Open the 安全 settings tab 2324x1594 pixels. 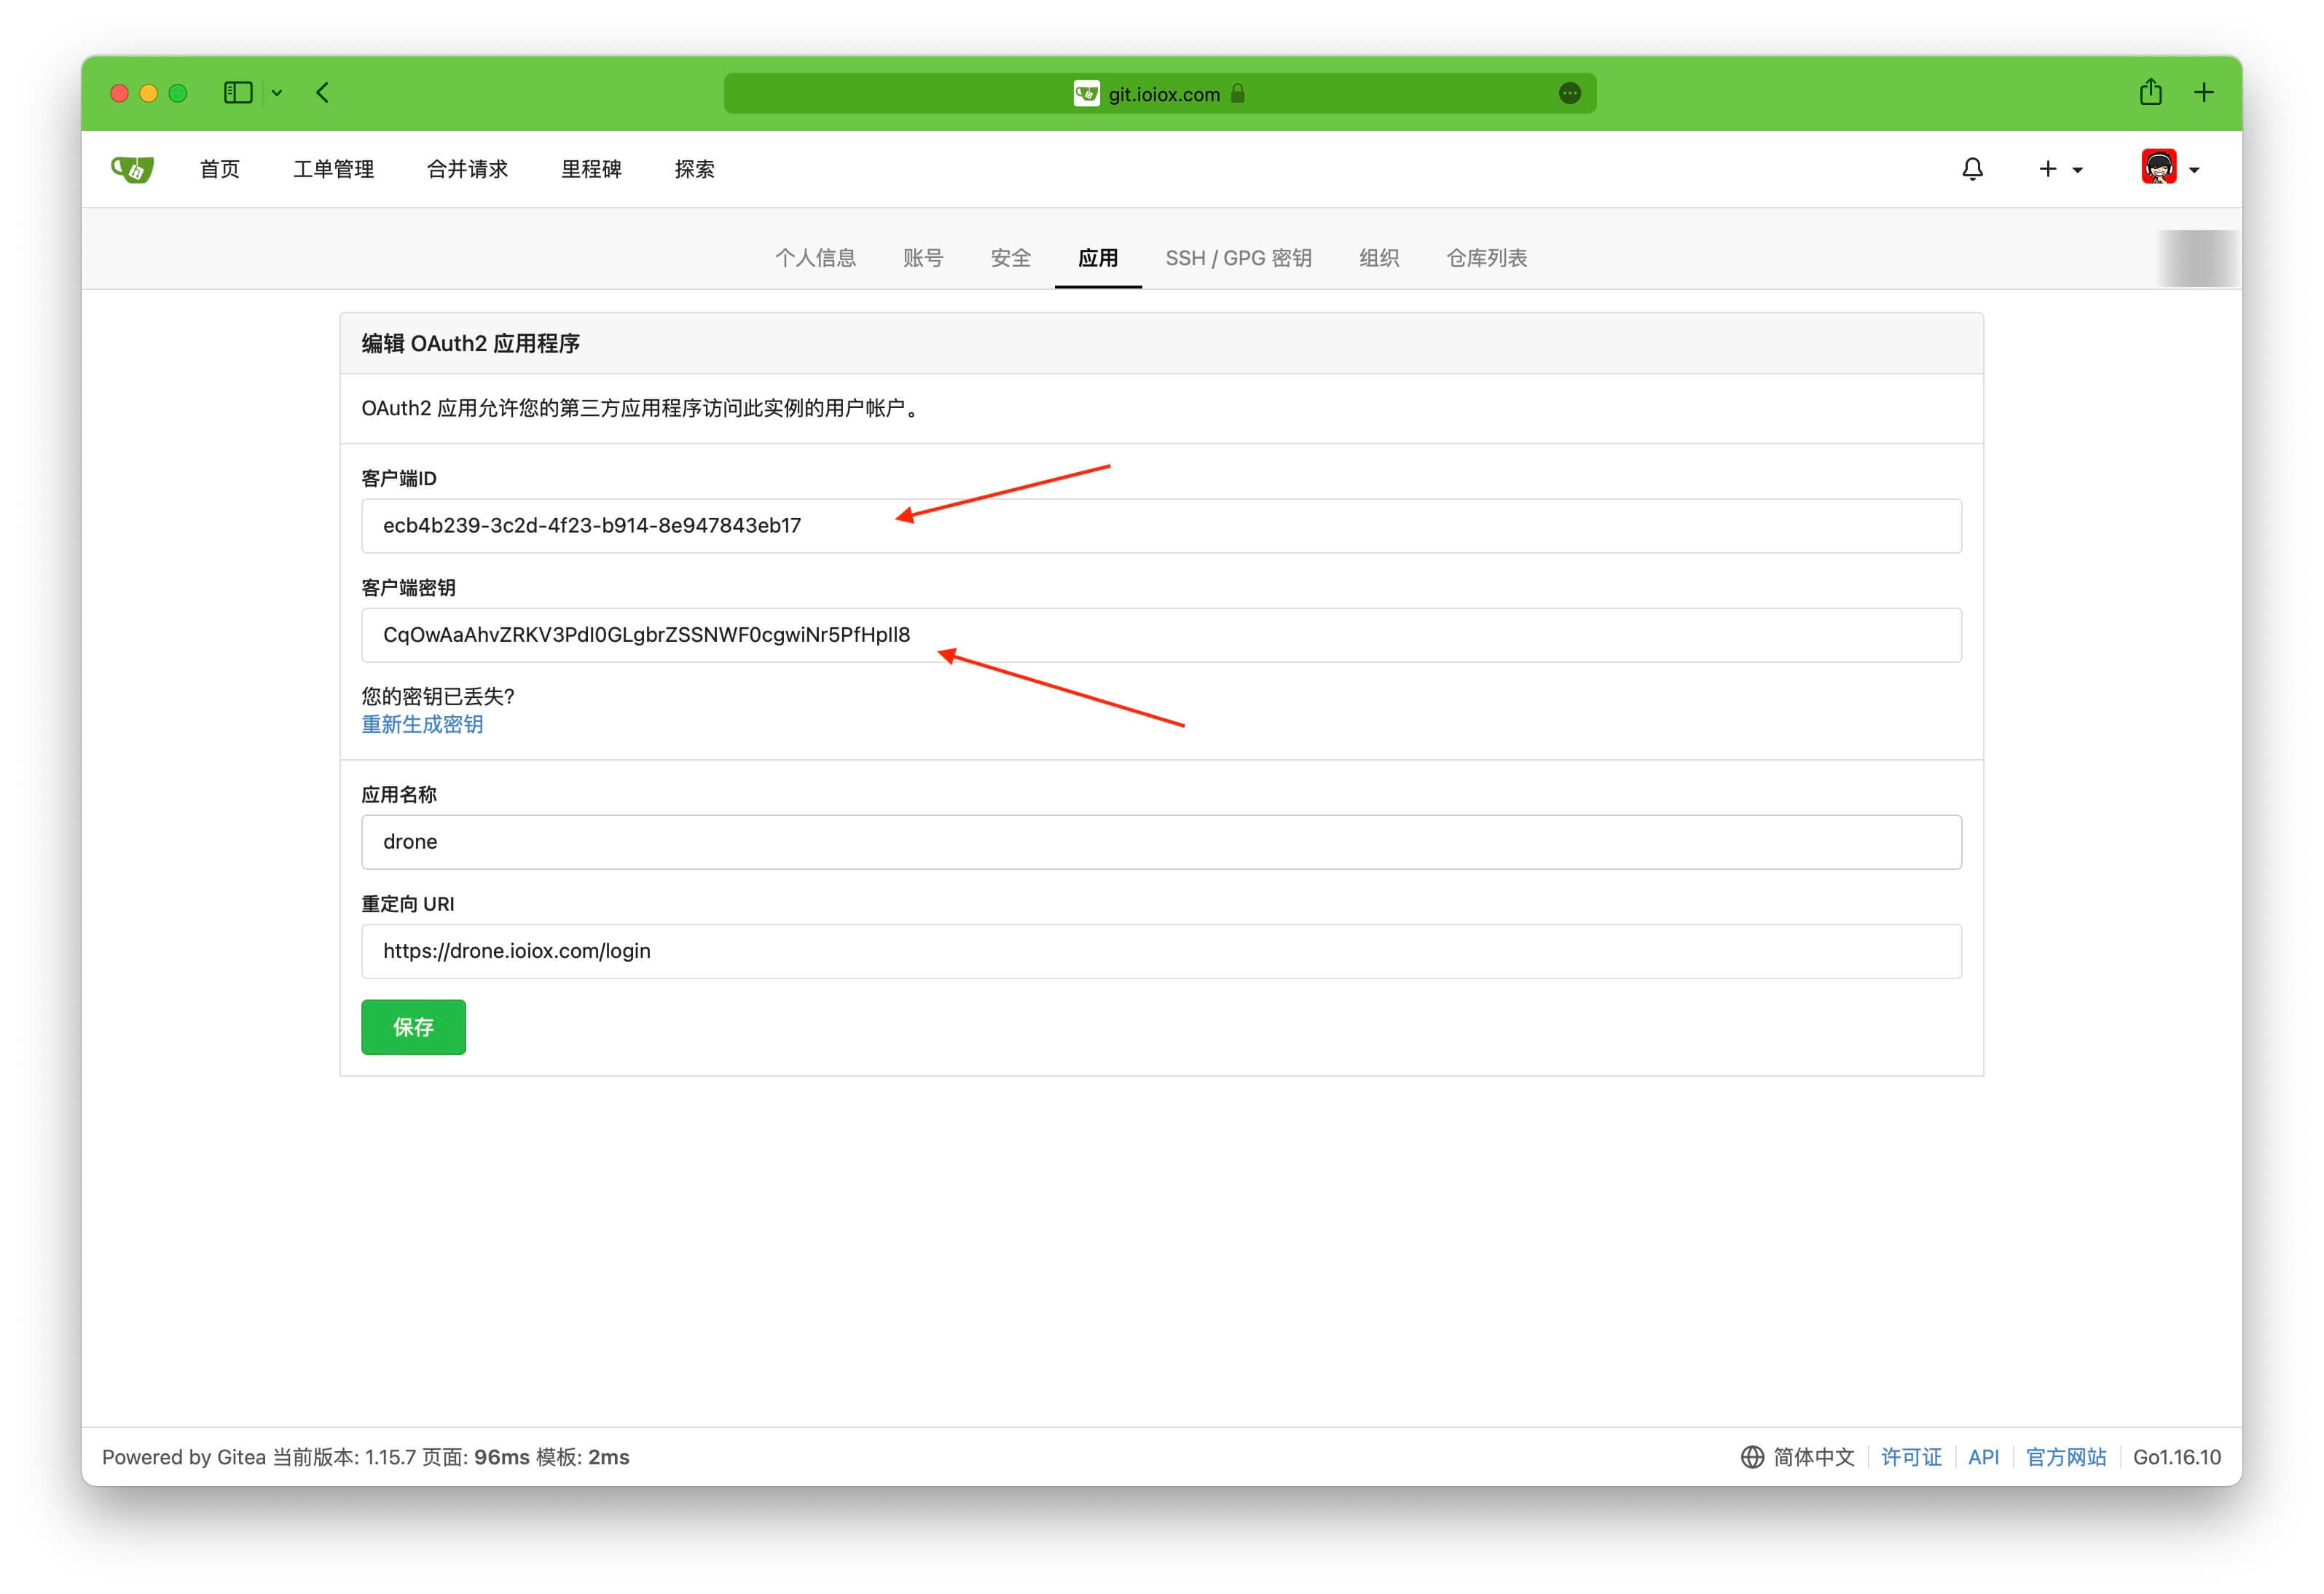[1010, 258]
